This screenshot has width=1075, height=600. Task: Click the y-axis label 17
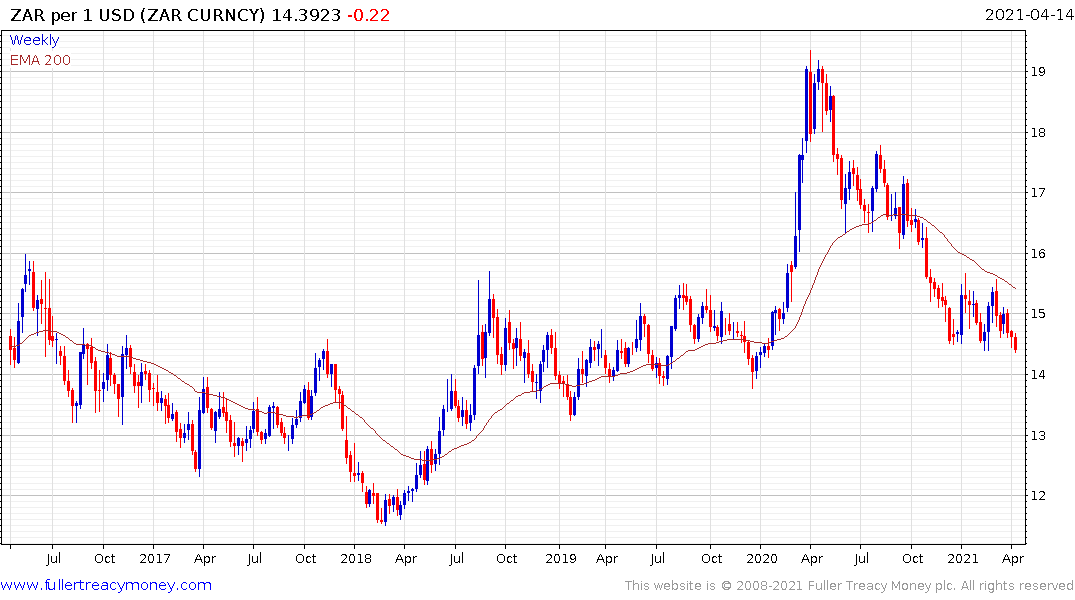1037,193
